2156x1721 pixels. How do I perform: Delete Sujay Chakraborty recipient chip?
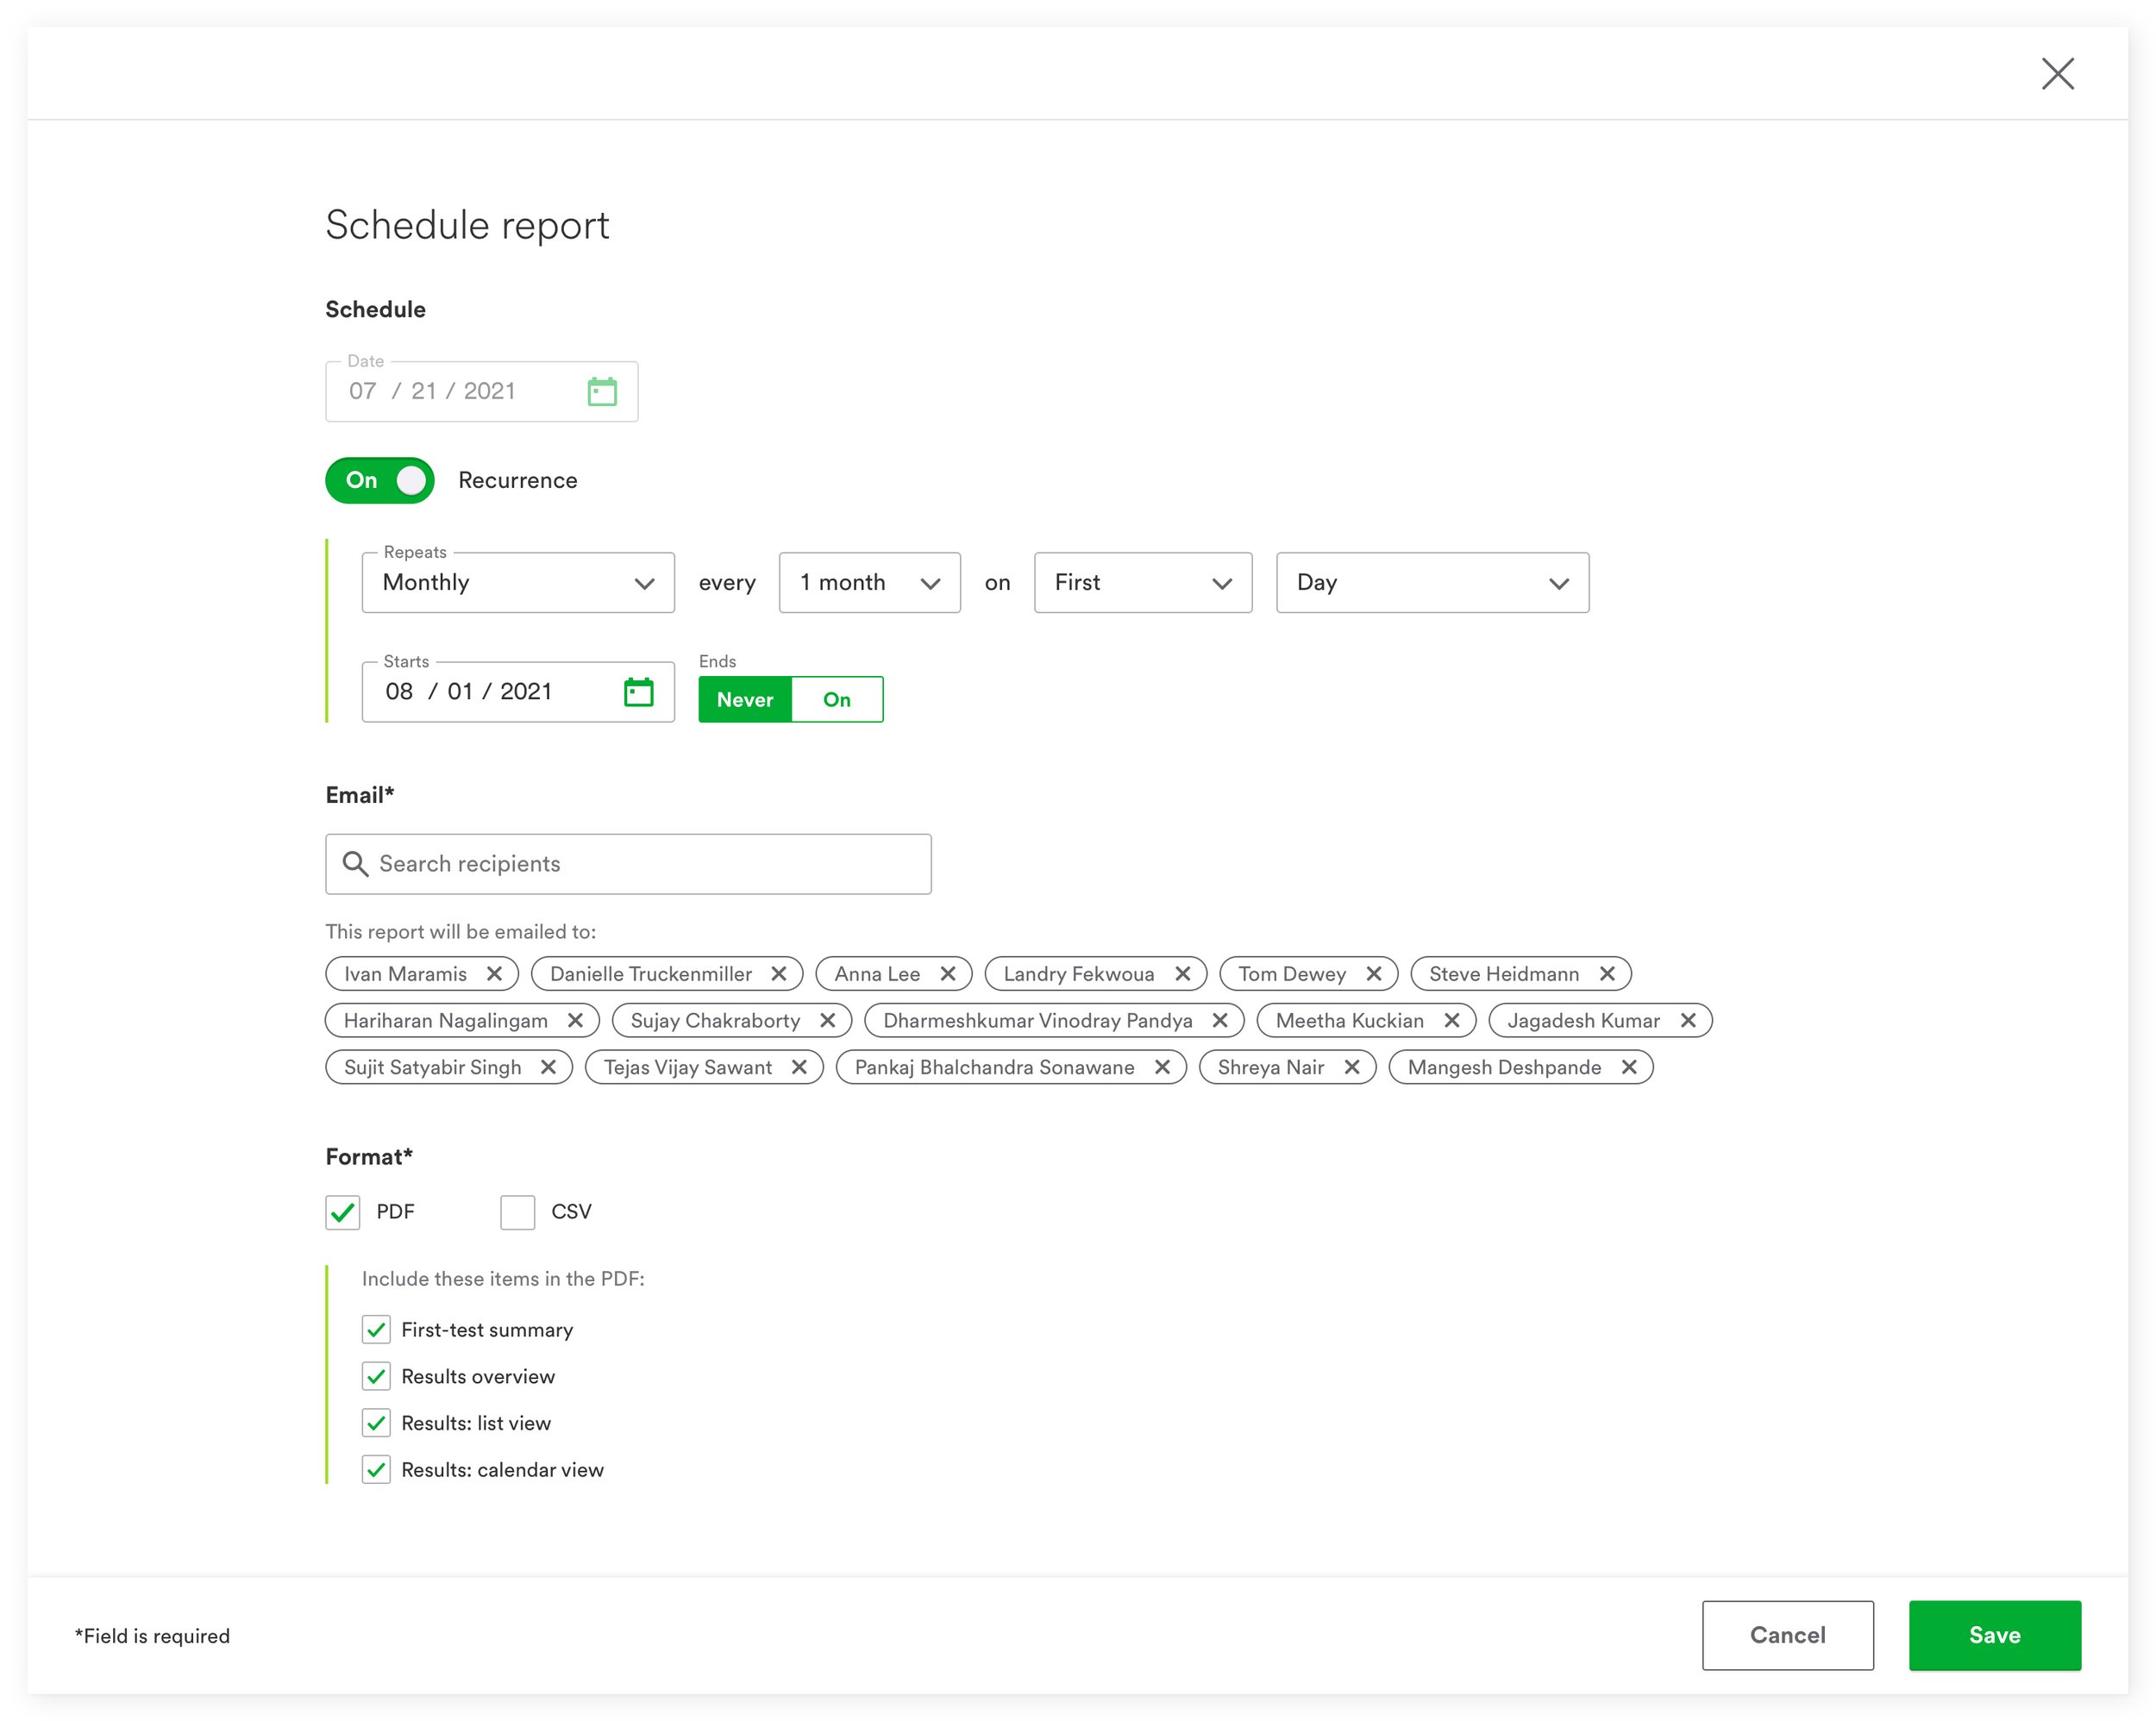(827, 1020)
